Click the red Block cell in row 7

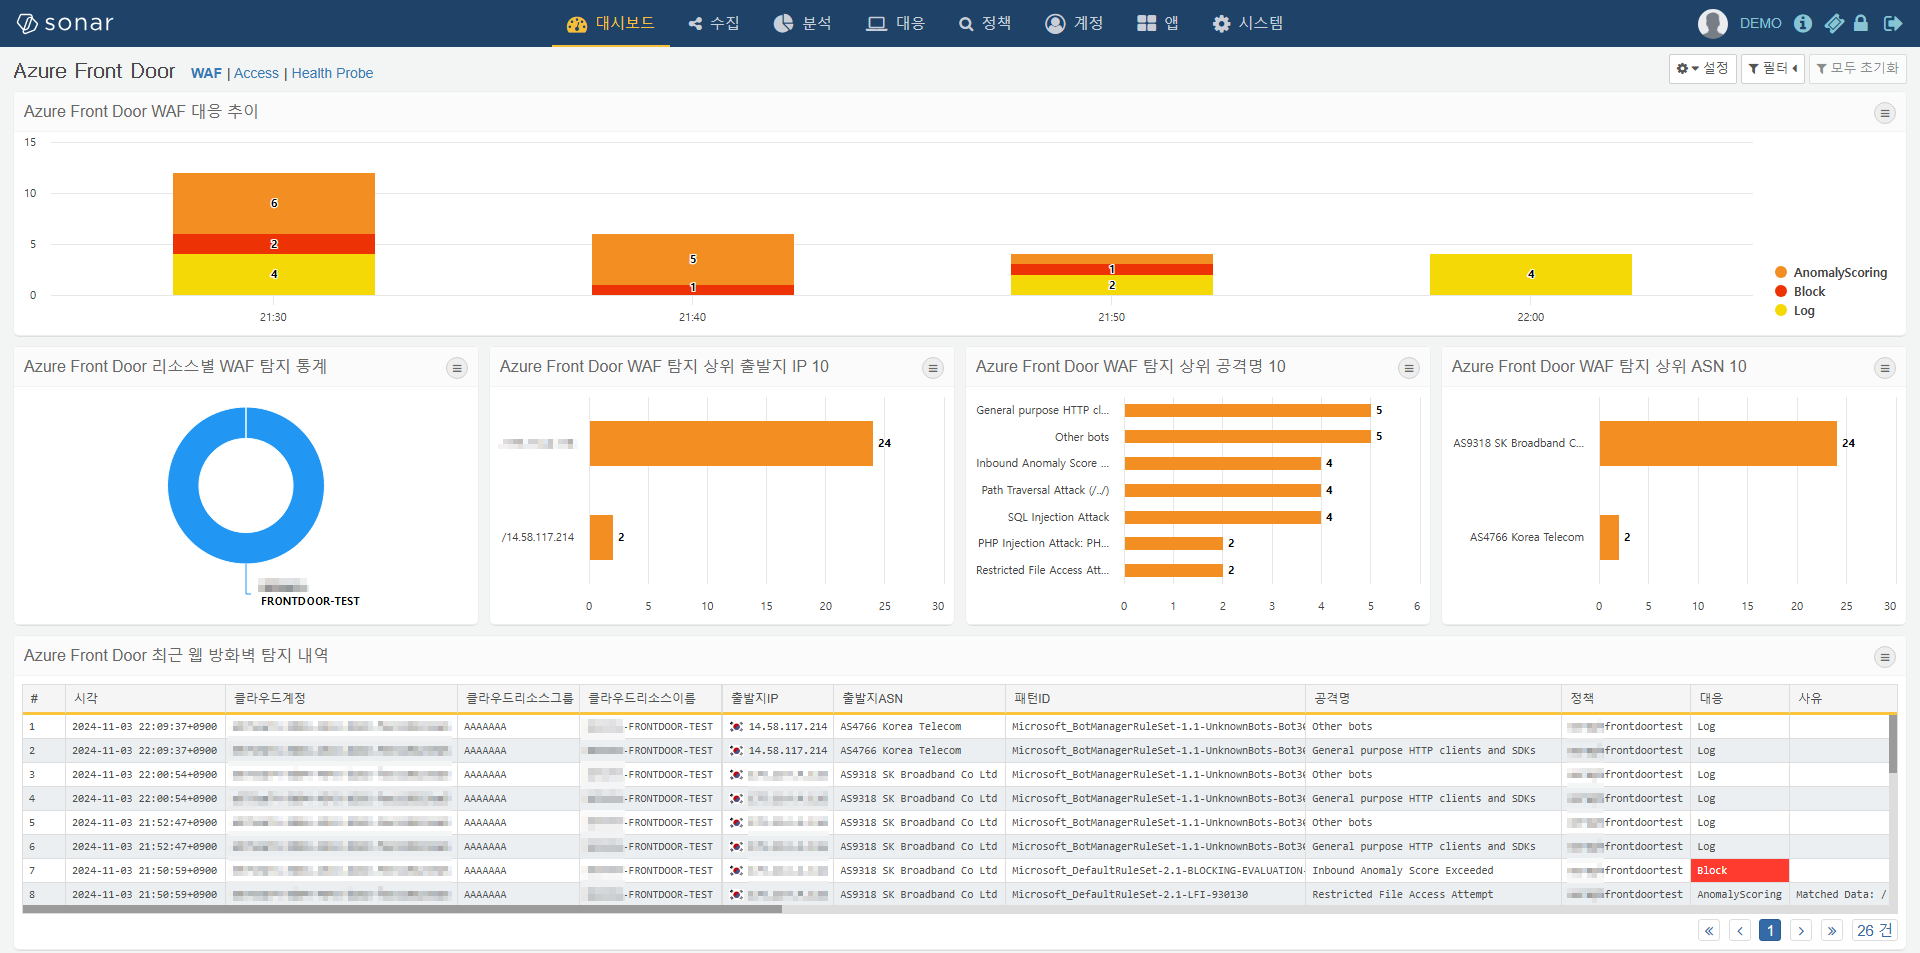[1739, 871]
